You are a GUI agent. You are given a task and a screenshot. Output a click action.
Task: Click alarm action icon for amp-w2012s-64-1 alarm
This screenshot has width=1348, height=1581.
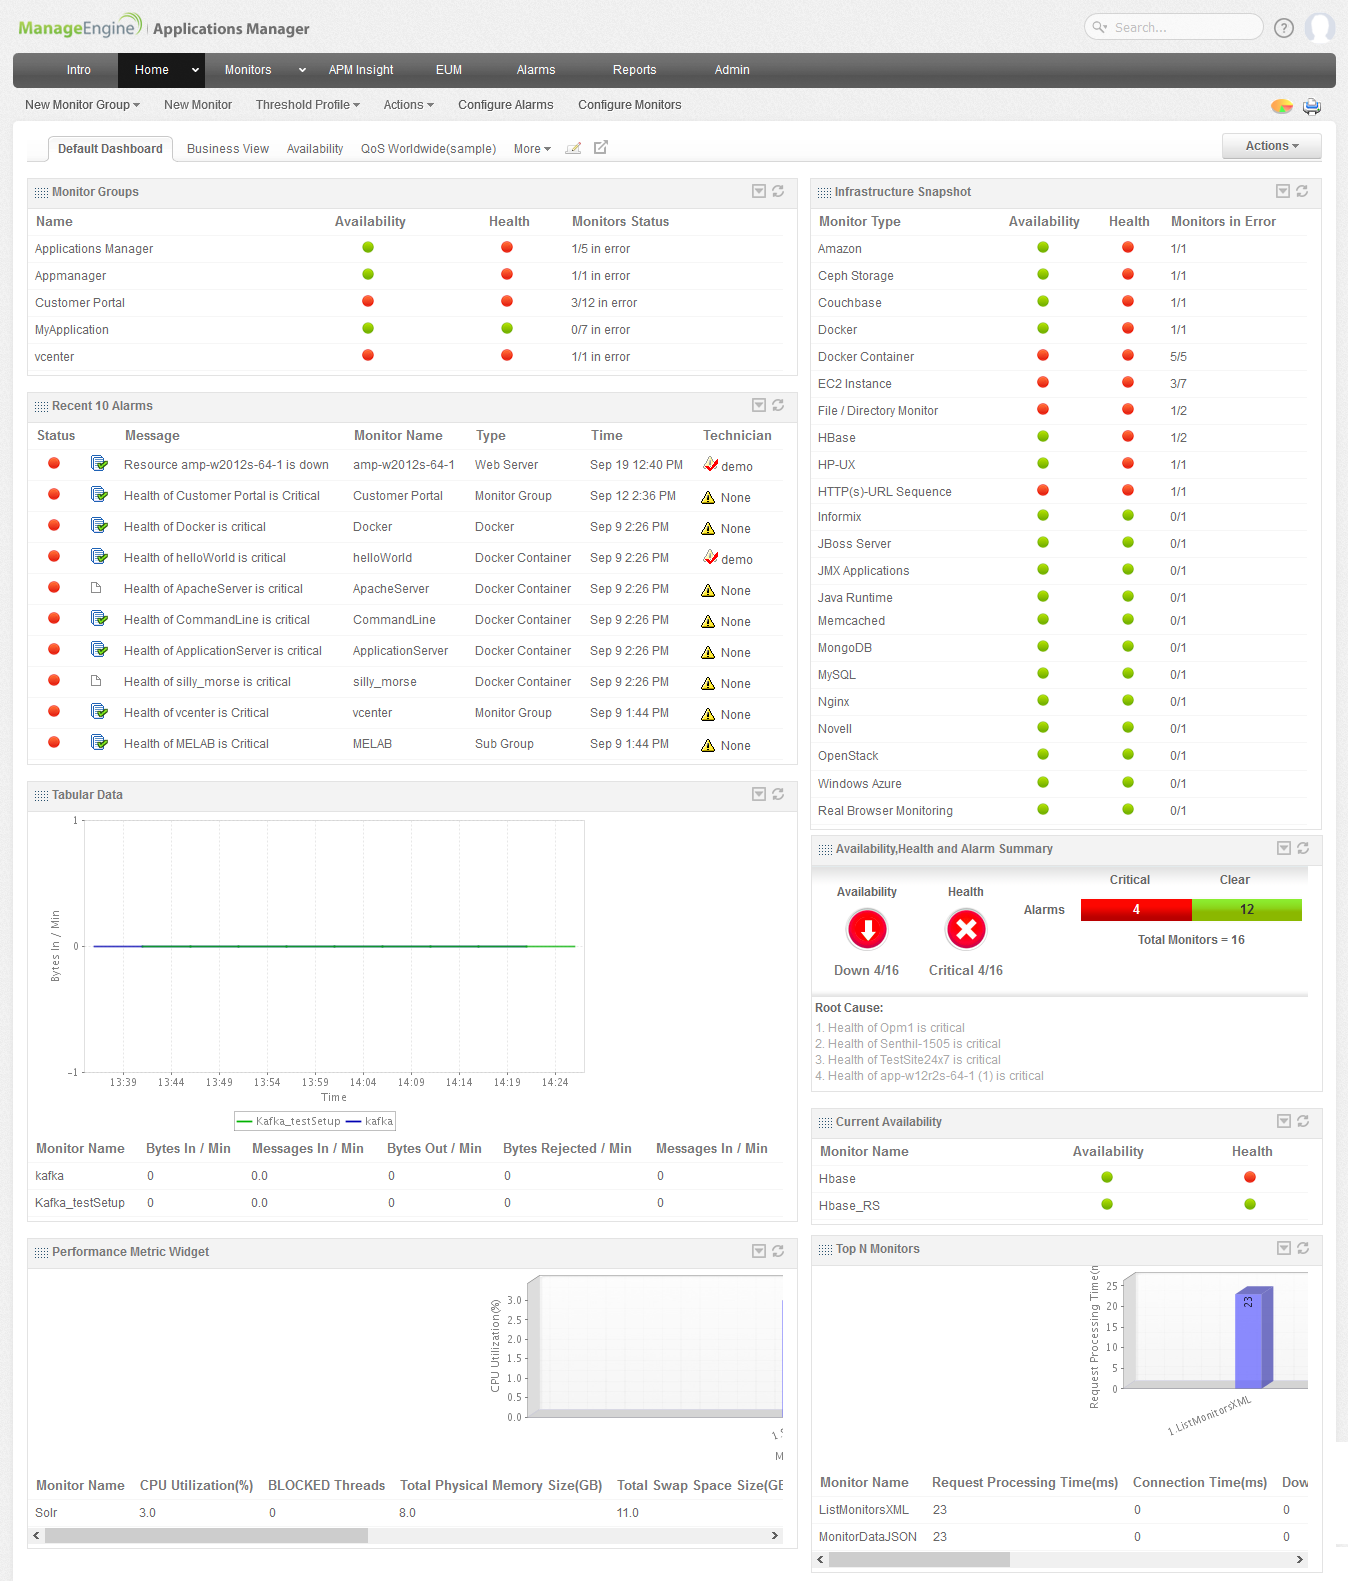point(99,463)
